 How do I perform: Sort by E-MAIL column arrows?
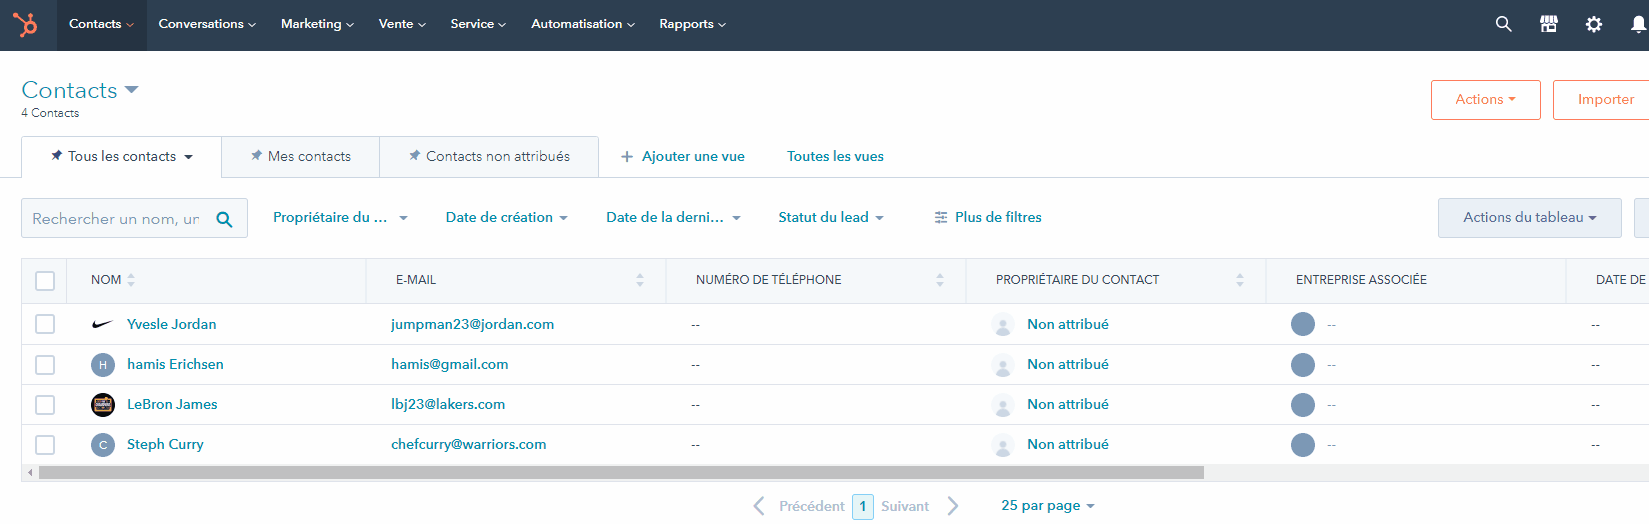pyautogui.click(x=640, y=280)
